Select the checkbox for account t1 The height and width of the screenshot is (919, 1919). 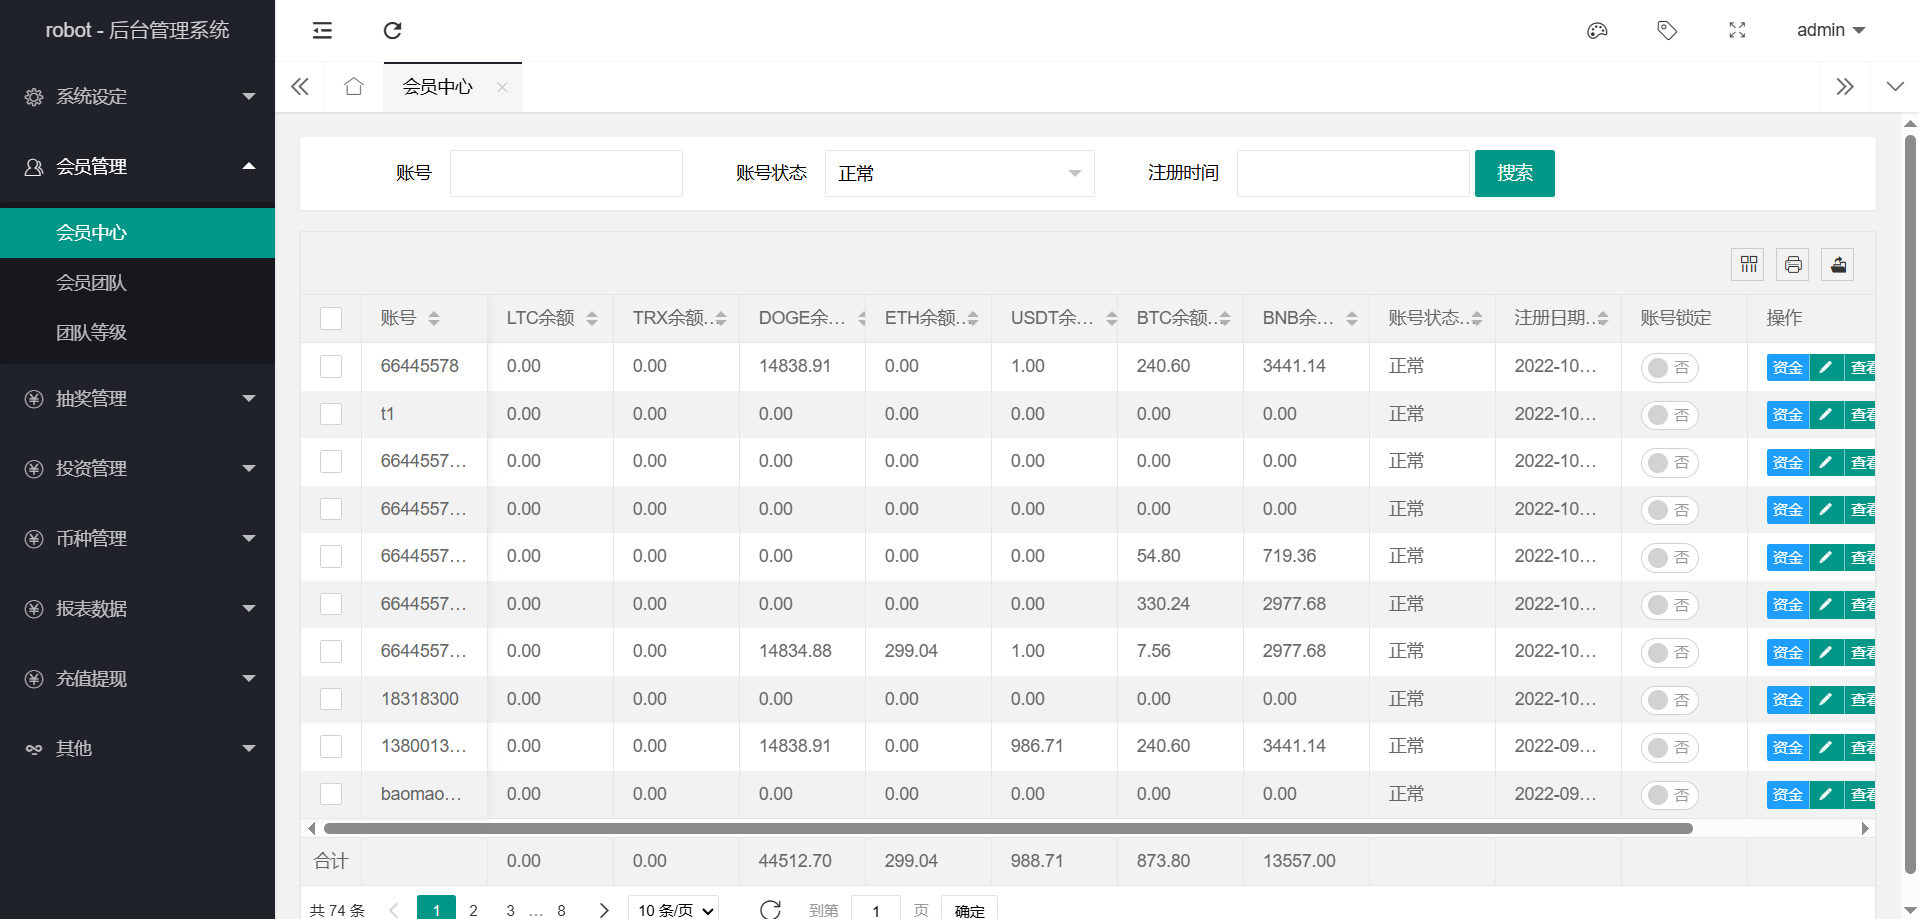click(331, 414)
